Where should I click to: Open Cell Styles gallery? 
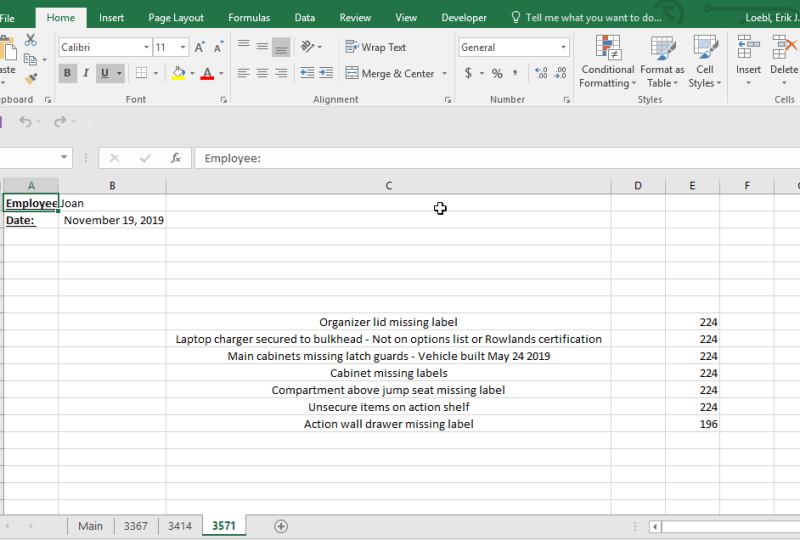pyautogui.click(x=705, y=61)
